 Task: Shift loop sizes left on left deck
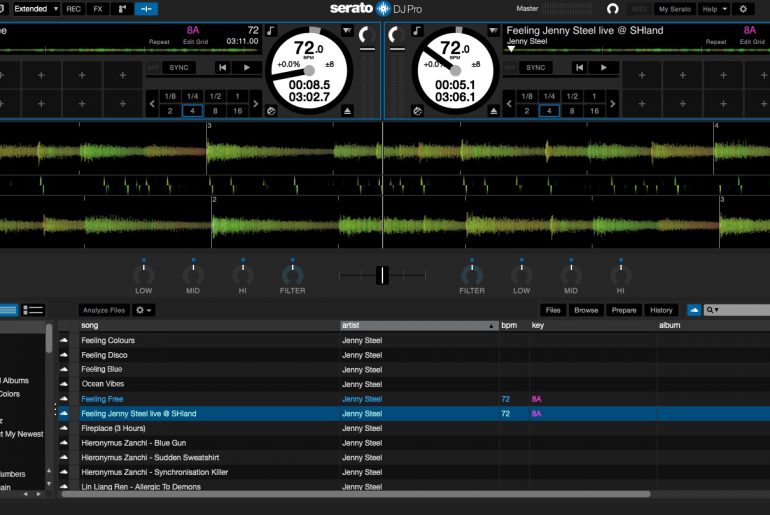click(x=152, y=104)
